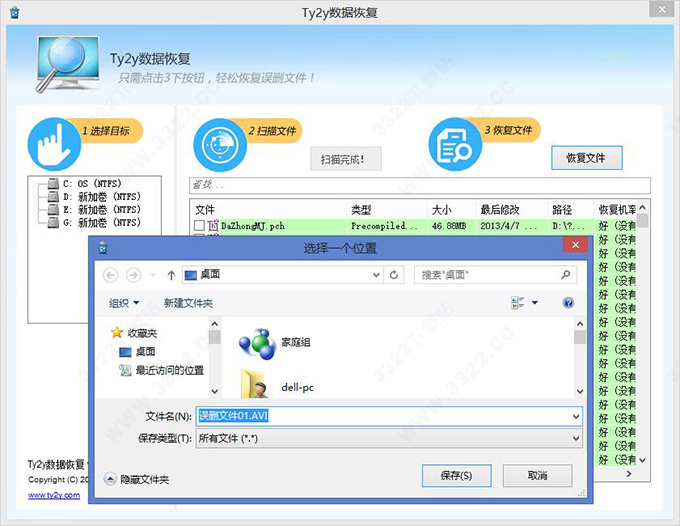Click the 搜索"桌面" search box
Screen dimensions: 680x526
click(x=495, y=274)
